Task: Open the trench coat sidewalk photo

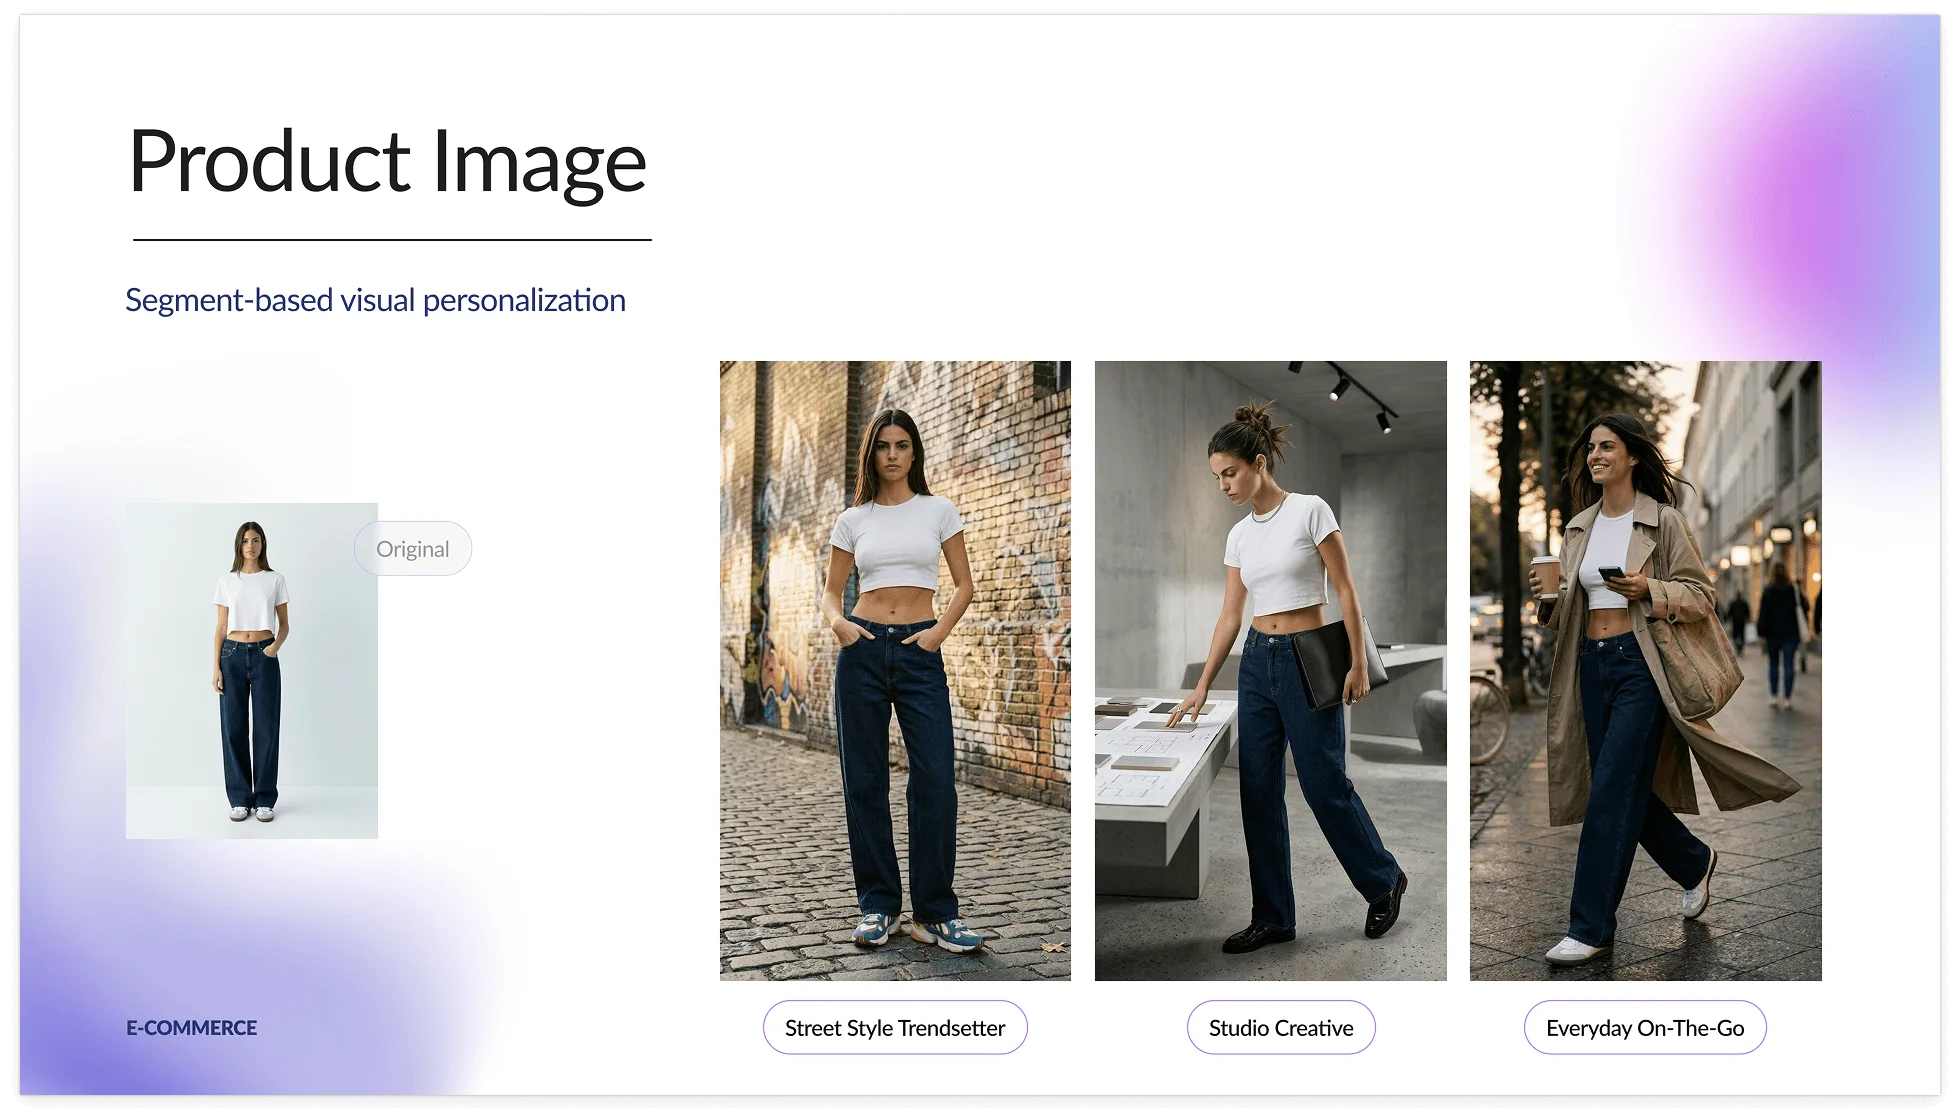Action: (x=1645, y=670)
